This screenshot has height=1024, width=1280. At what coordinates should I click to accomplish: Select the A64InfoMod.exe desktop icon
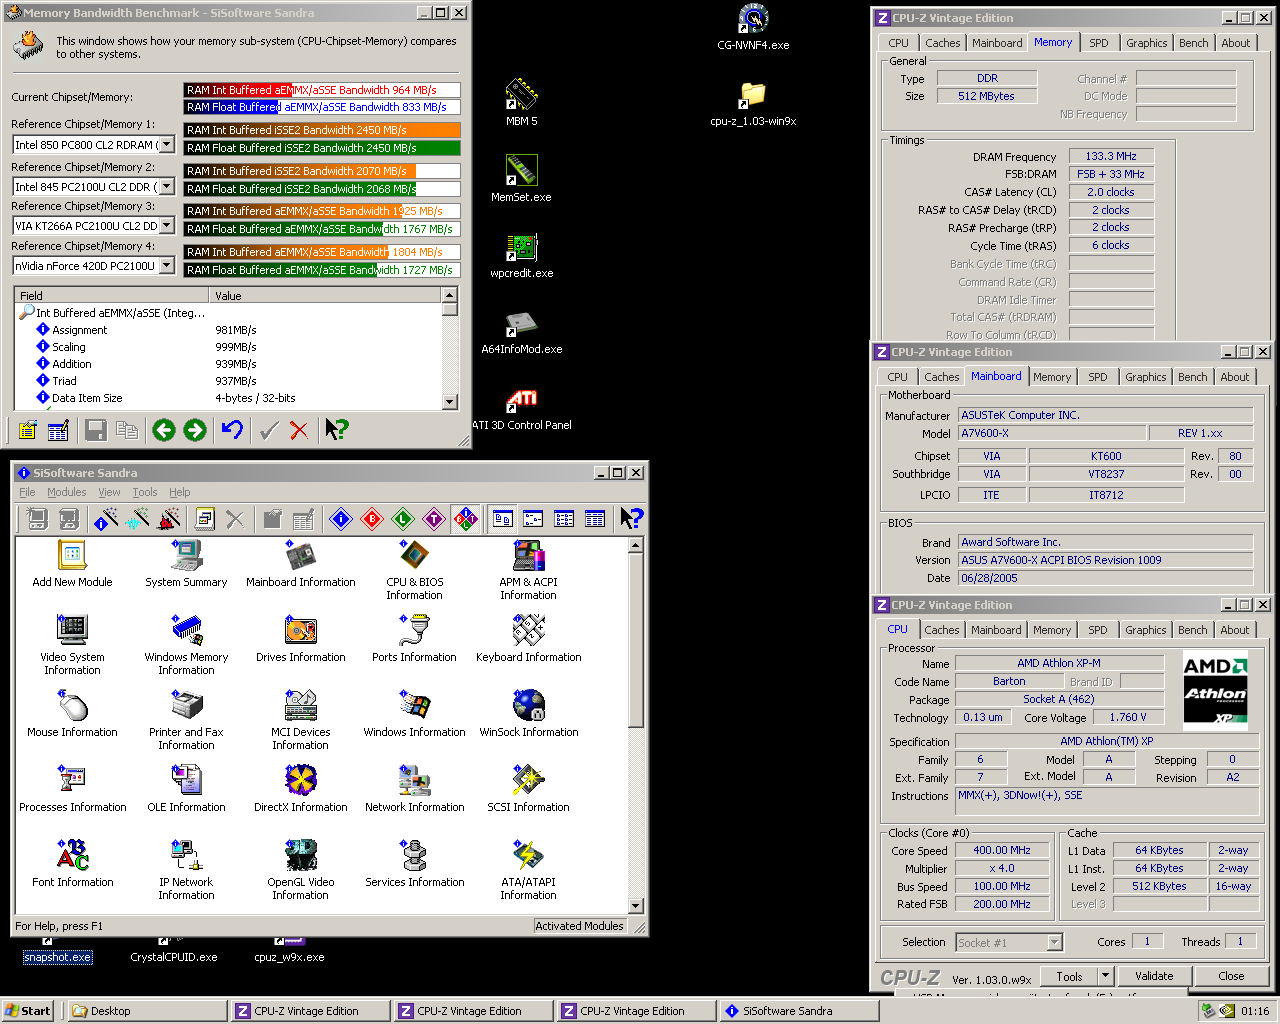click(x=521, y=331)
